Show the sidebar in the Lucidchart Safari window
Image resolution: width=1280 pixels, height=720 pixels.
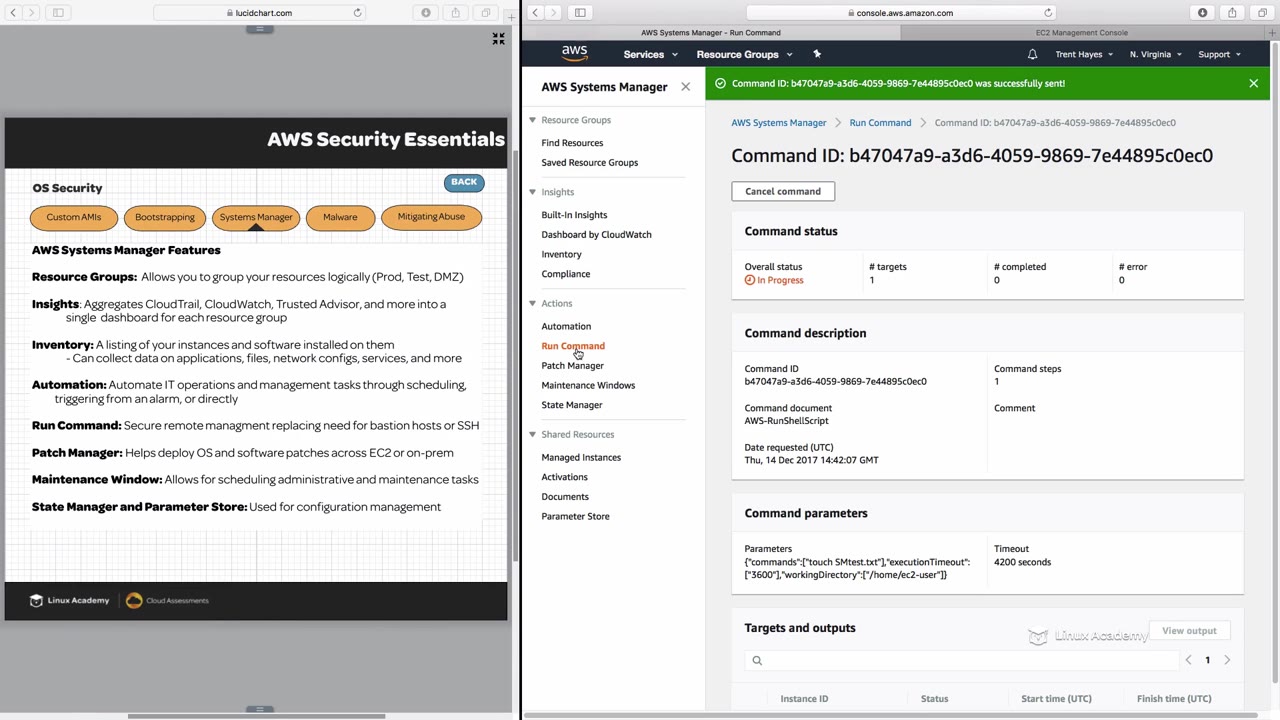point(58,13)
